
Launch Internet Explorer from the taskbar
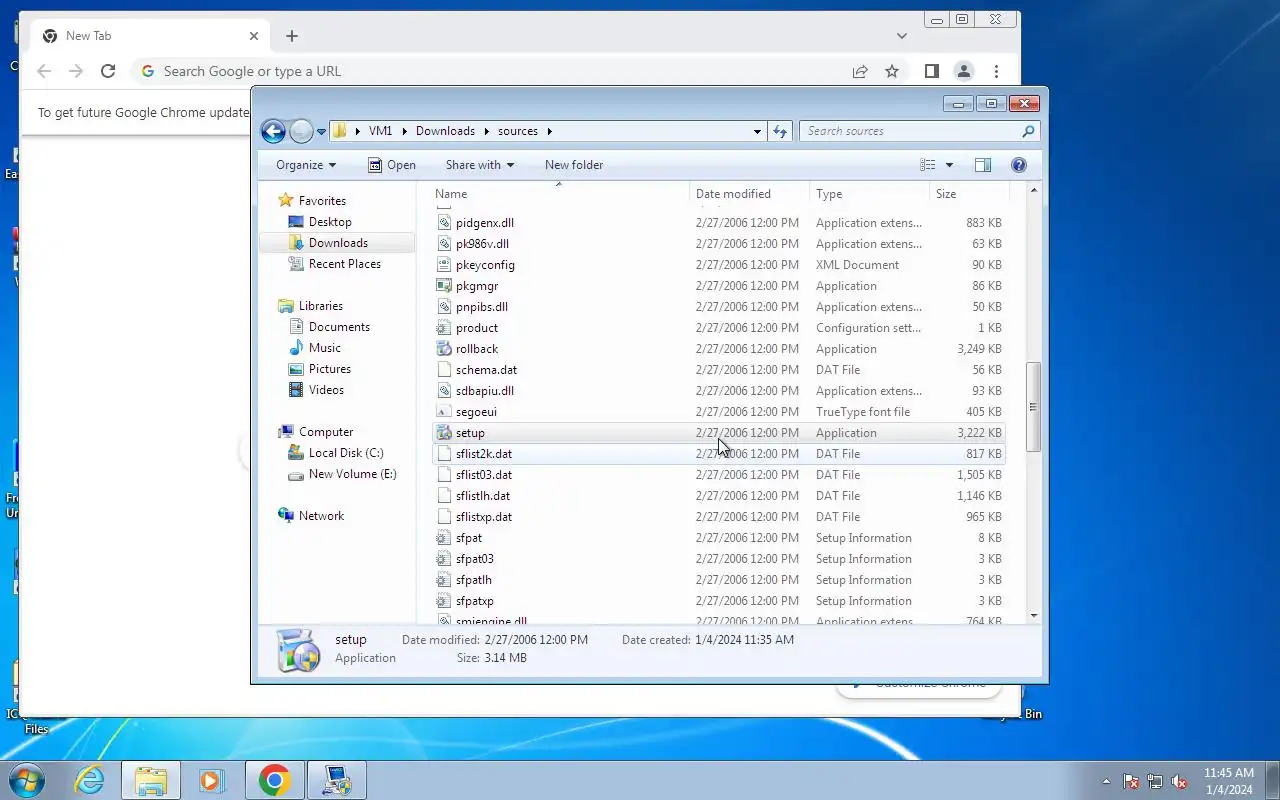(x=90, y=780)
